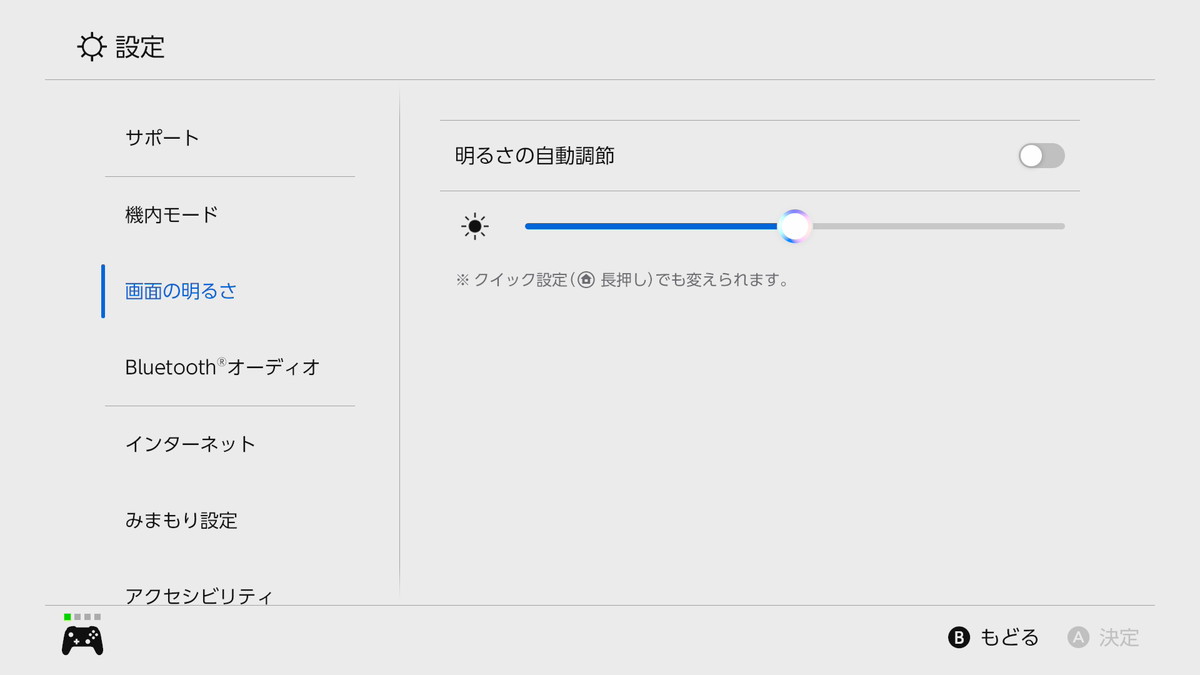Image resolution: width=1200 pixels, height=675 pixels.
Task: Select アクセシビリティ in the sidebar
Action: [x=199, y=595]
